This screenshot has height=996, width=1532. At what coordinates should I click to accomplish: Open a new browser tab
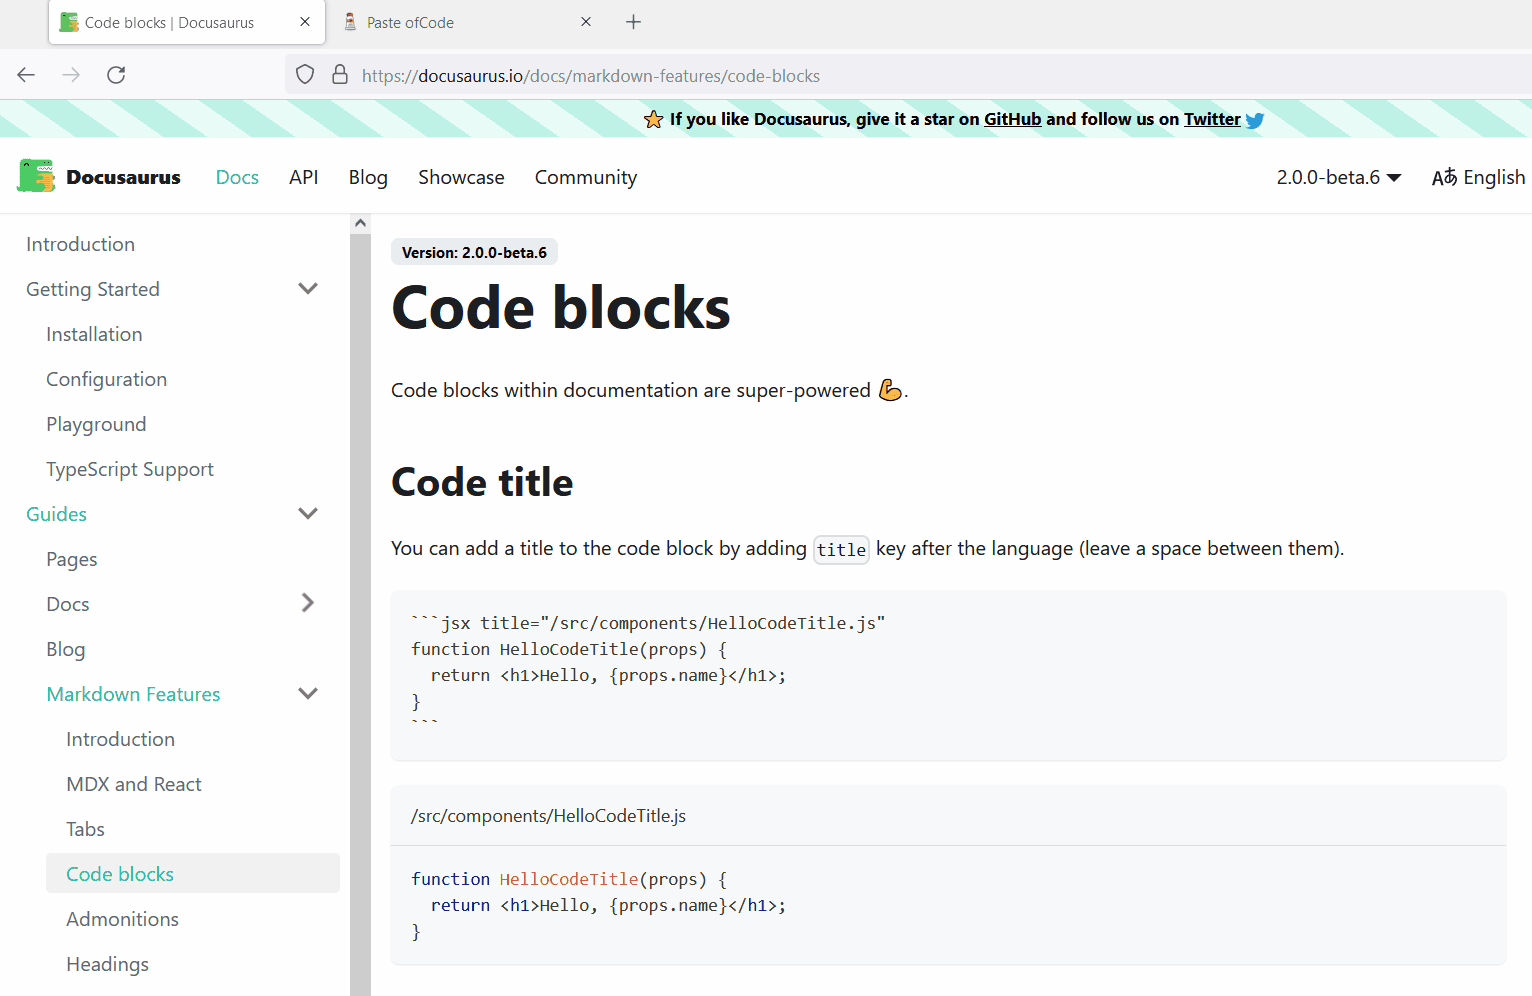pyautogui.click(x=633, y=21)
